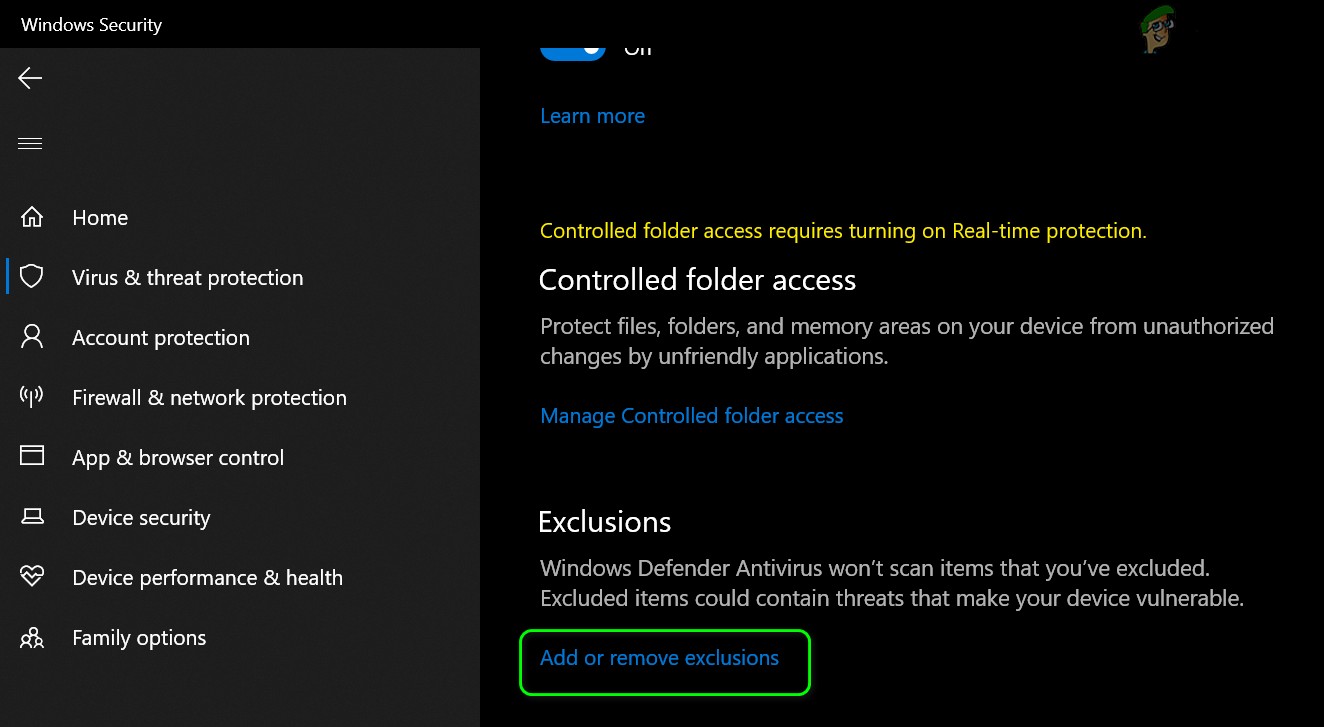
Task: Open Manage Controlled folder access link
Action: 691,416
